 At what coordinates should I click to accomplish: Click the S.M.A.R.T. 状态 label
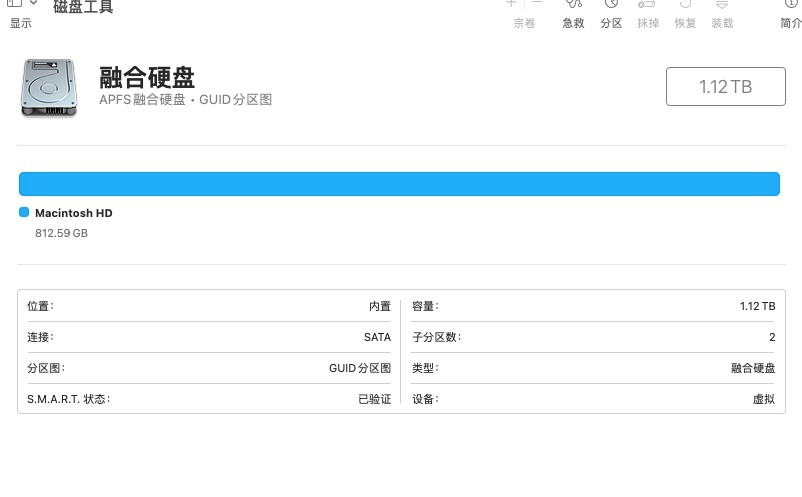click(69, 399)
